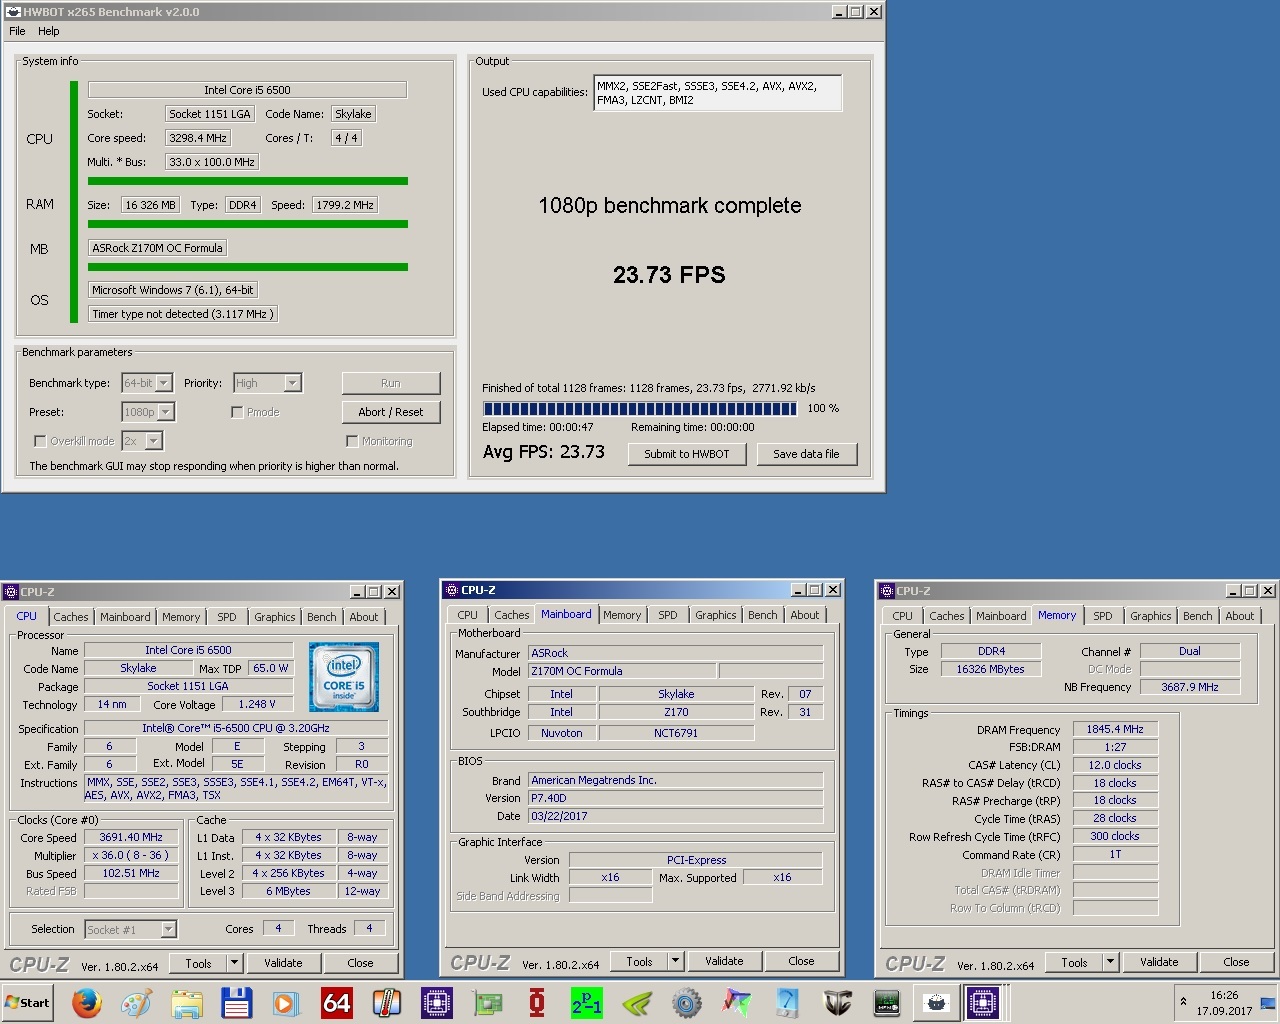Click Close in the Memory CPU-Z window
Viewport: 1280px width, 1024px height.
tap(1236, 962)
